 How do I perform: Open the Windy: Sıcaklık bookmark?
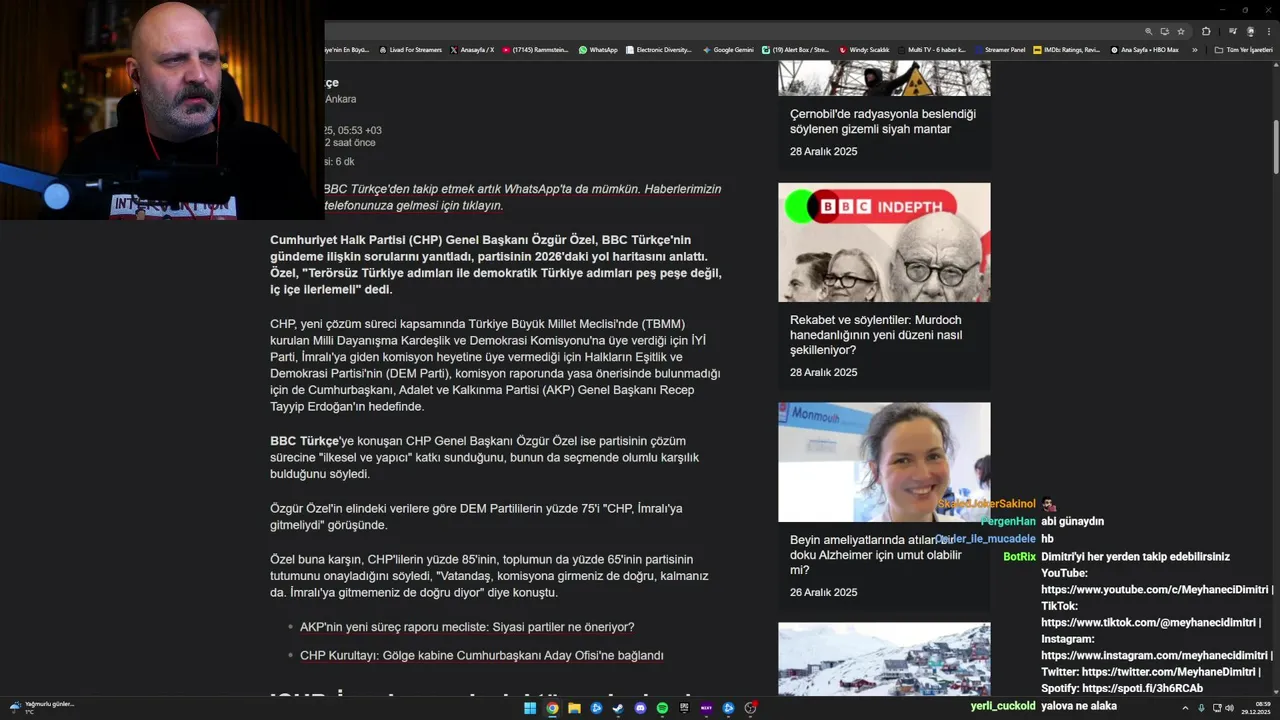tap(864, 50)
